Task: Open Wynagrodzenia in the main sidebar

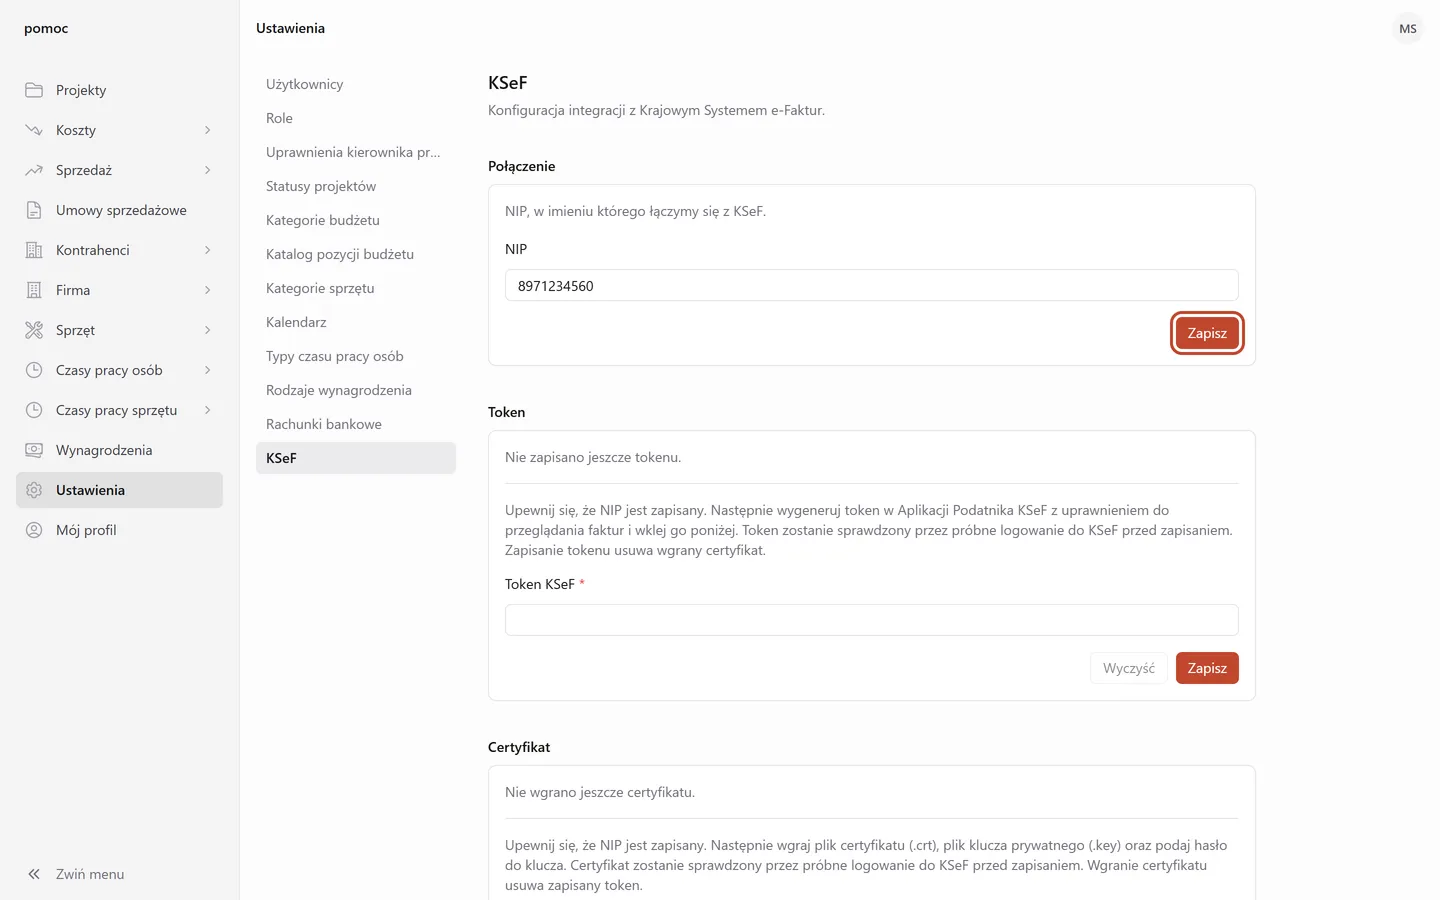Action: click(119, 450)
